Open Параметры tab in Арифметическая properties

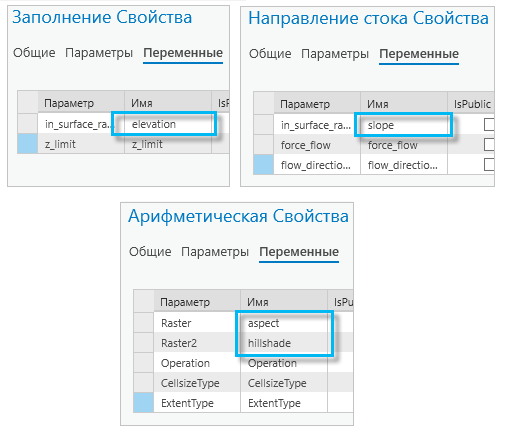tap(215, 252)
